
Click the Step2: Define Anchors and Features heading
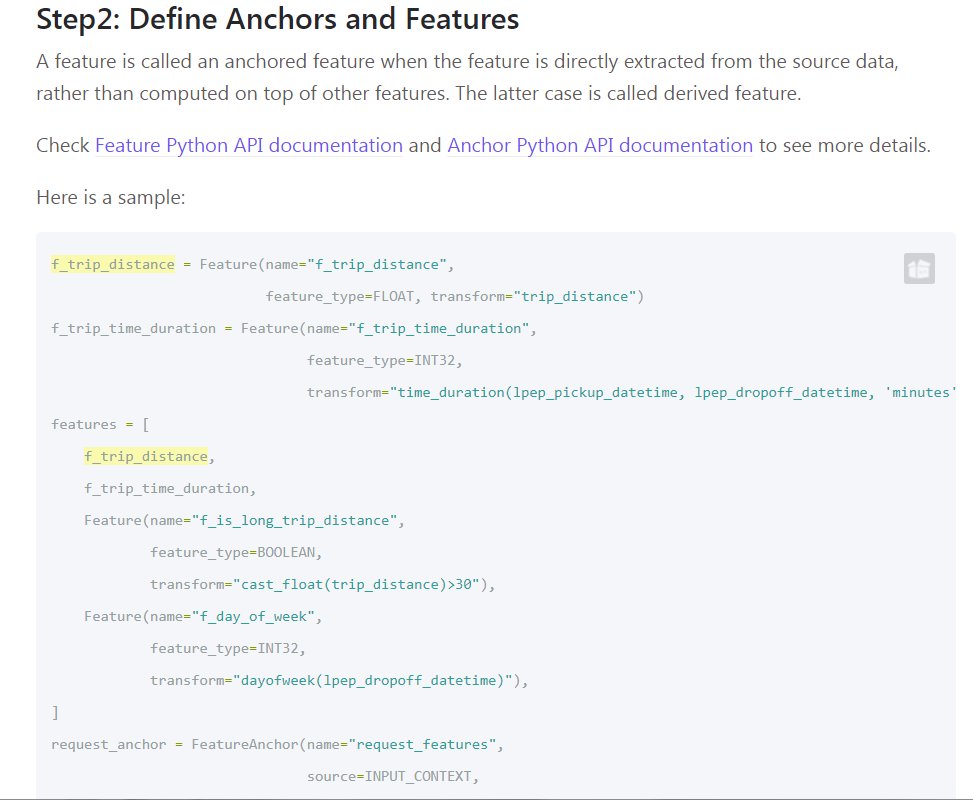pyautogui.click(x=277, y=19)
